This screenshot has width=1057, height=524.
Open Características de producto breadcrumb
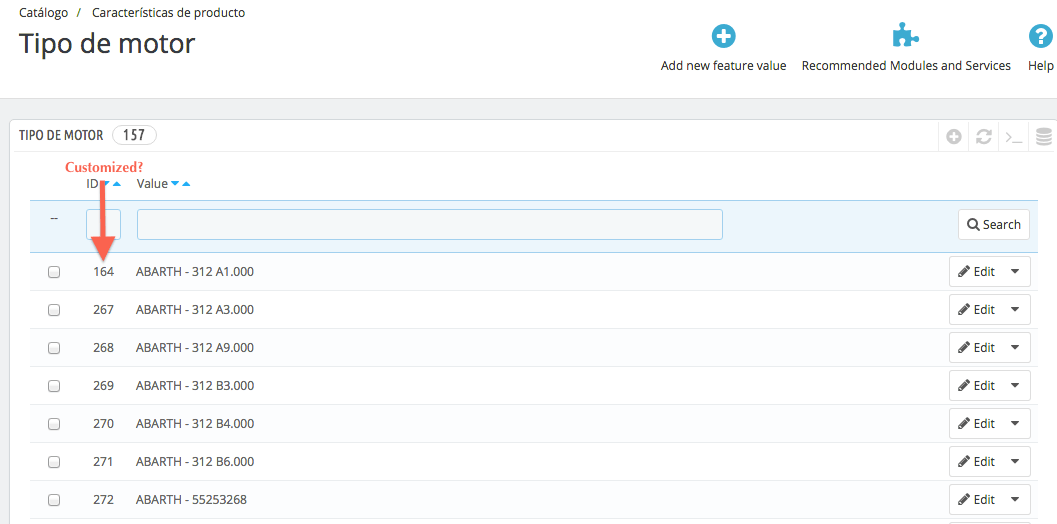pos(169,13)
